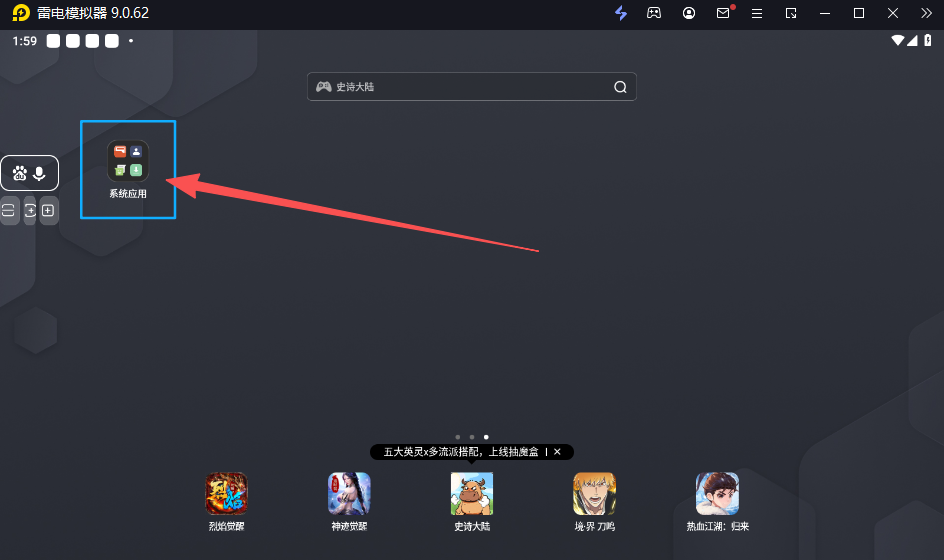Viewport: 944px width, 560px height.
Task: Open the 境·界 刀鸣 game
Action: point(594,493)
